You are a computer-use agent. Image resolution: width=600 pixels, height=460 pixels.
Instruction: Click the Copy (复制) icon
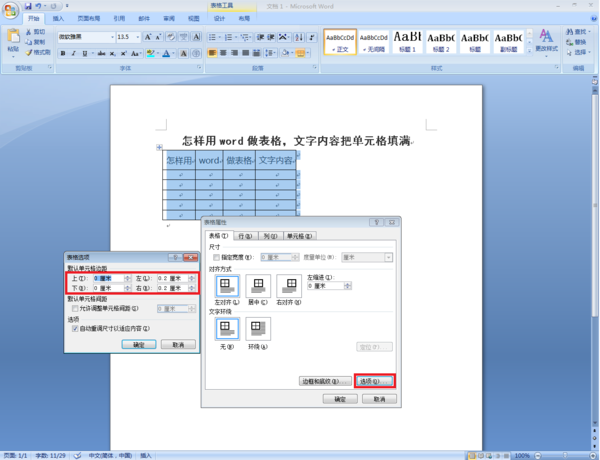pyautogui.click(x=28, y=42)
